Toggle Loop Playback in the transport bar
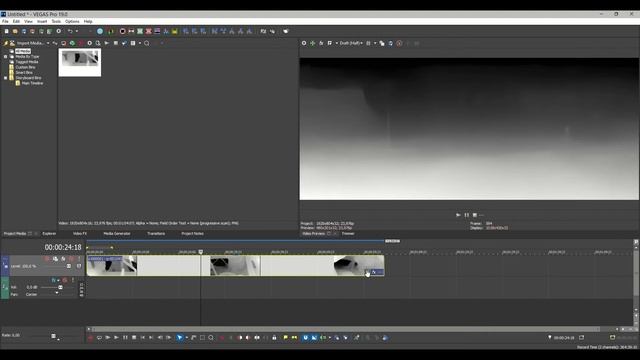This screenshot has width=640, height=360. [x=99, y=338]
